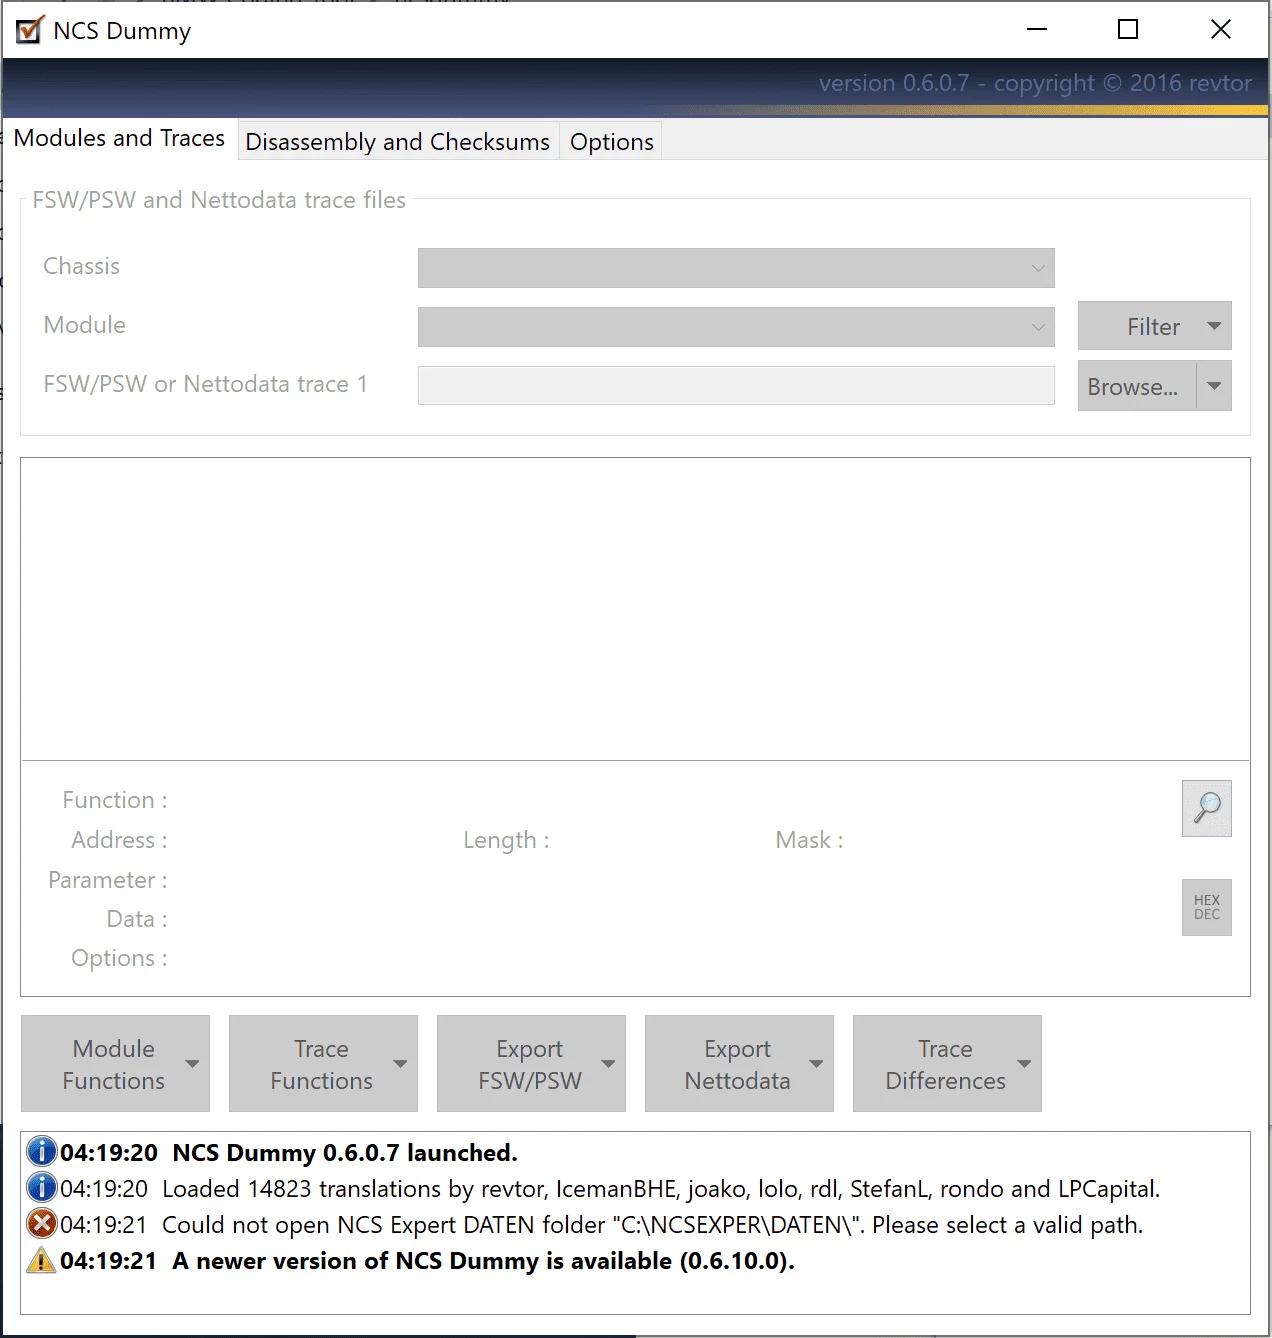1272x1338 pixels.
Task: Expand the Export Nettodata dropdown arrow
Action: click(x=816, y=1064)
